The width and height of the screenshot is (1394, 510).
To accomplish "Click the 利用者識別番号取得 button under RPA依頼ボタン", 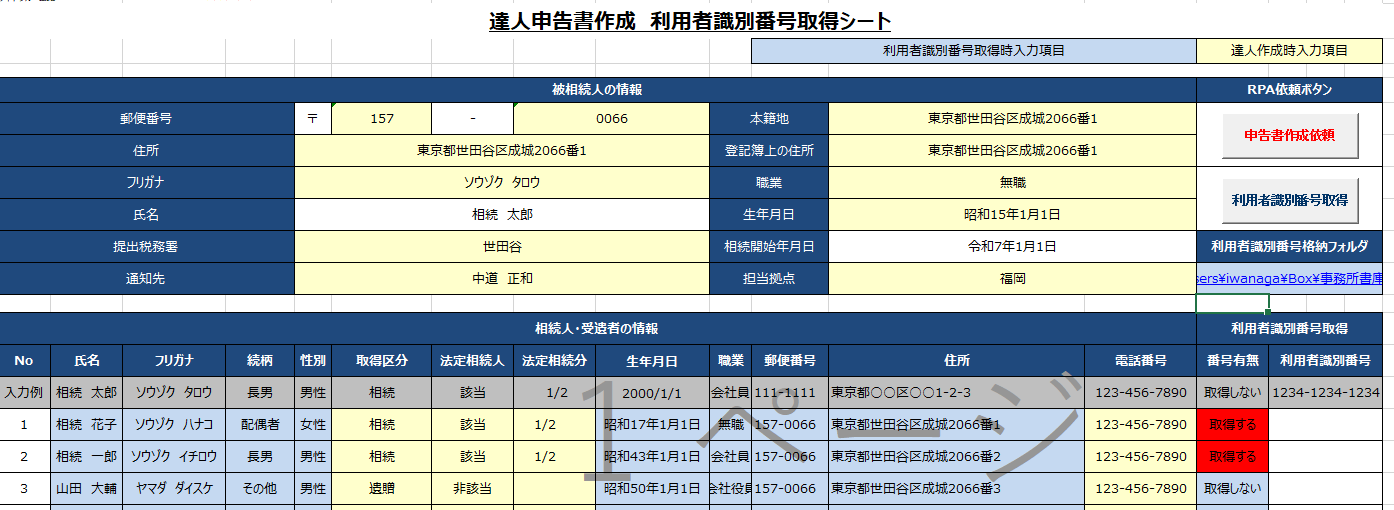I will pyautogui.click(x=1289, y=200).
